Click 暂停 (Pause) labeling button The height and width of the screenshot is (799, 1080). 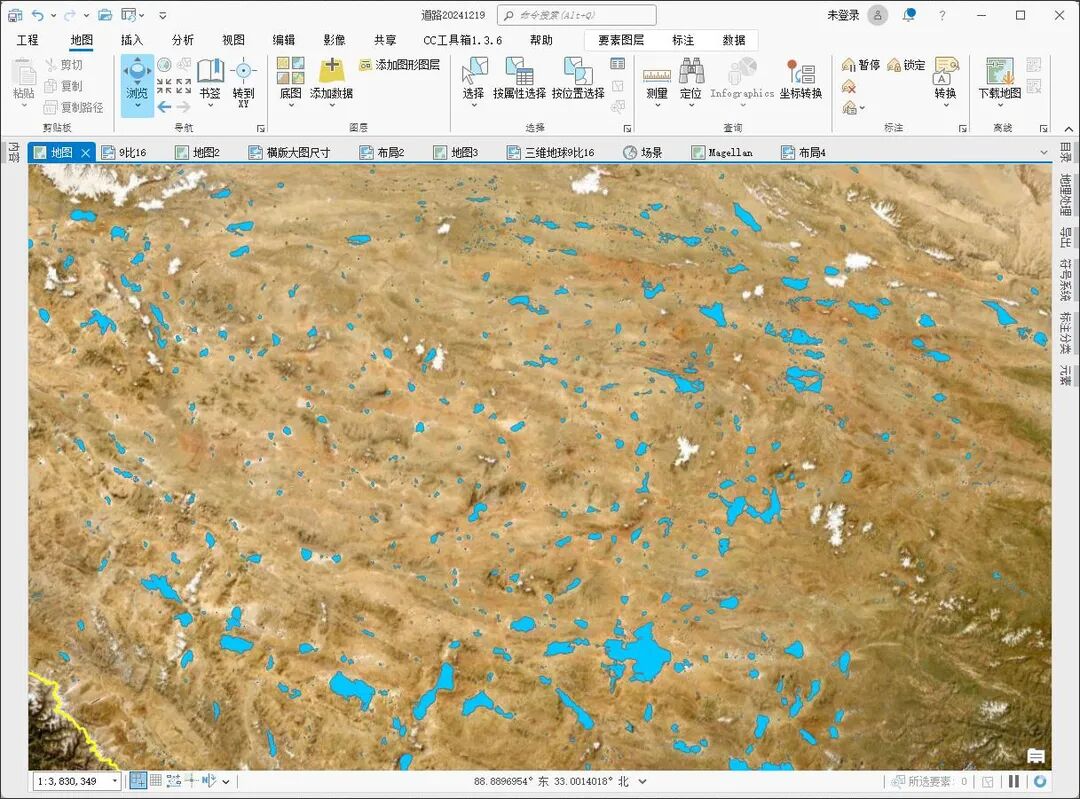point(861,65)
